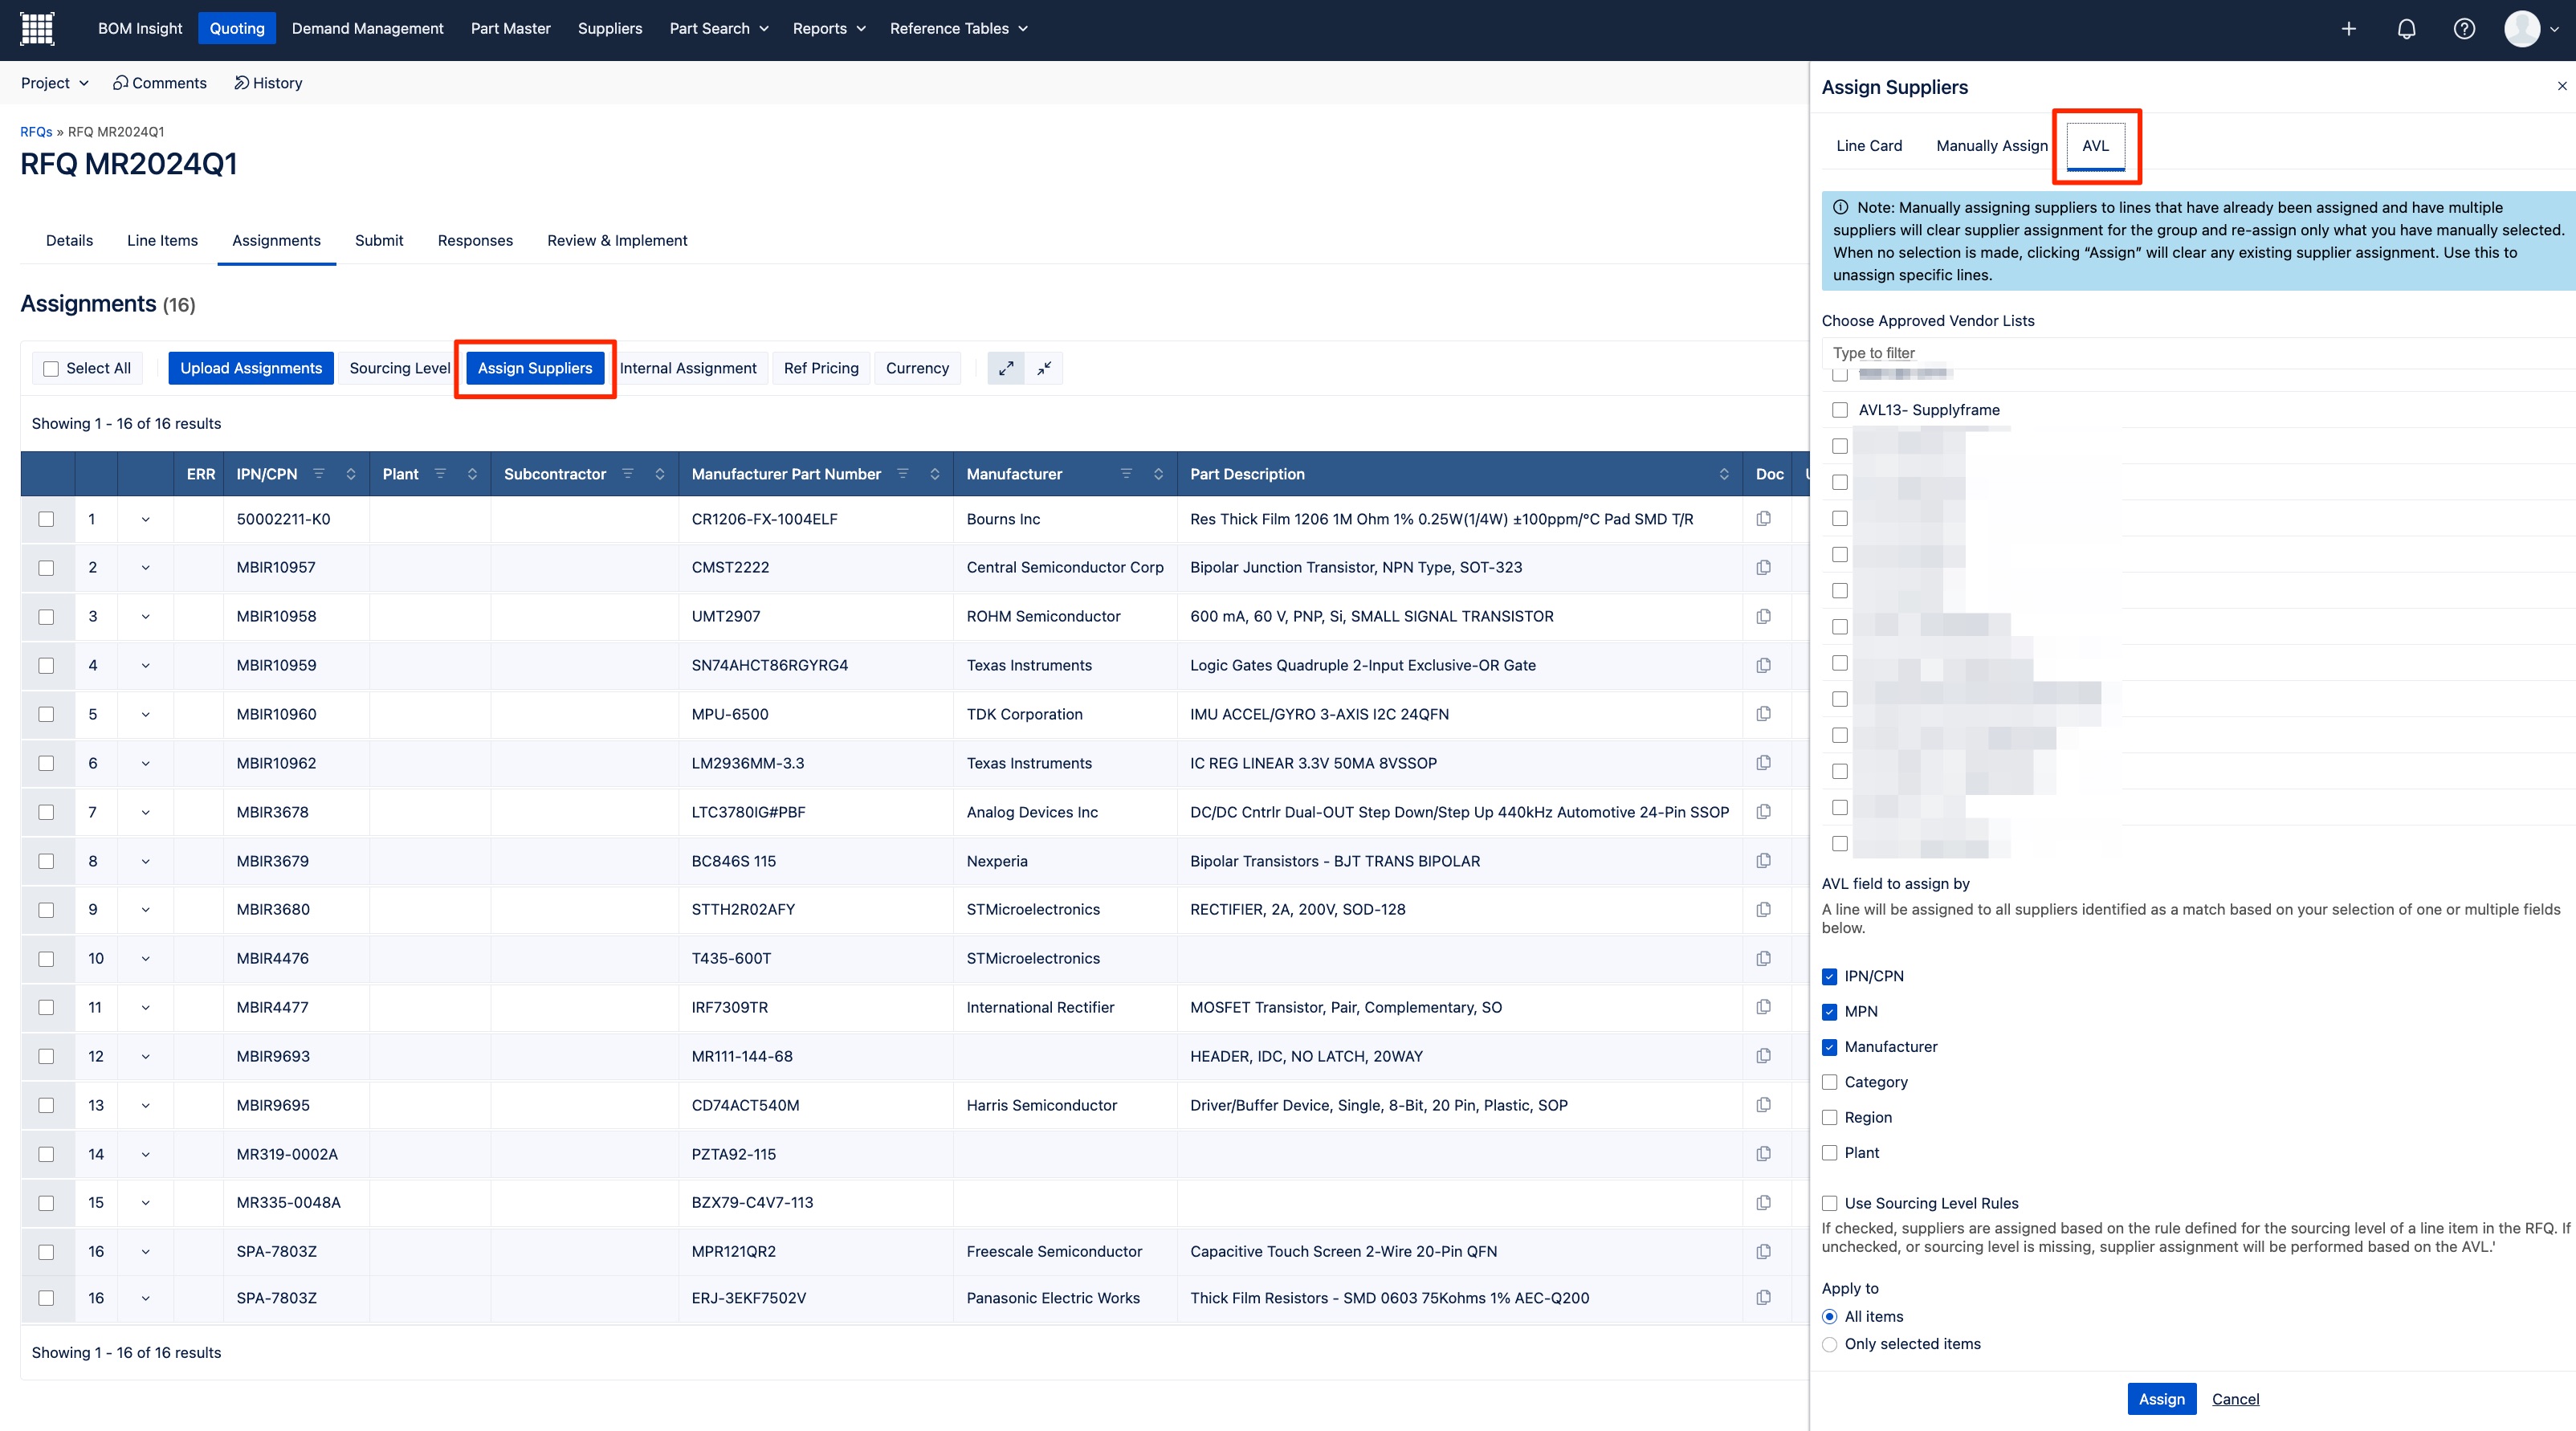Check the AVL13- Supplyframe vendor list
The image size is (2576, 1431).
point(1840,410)
